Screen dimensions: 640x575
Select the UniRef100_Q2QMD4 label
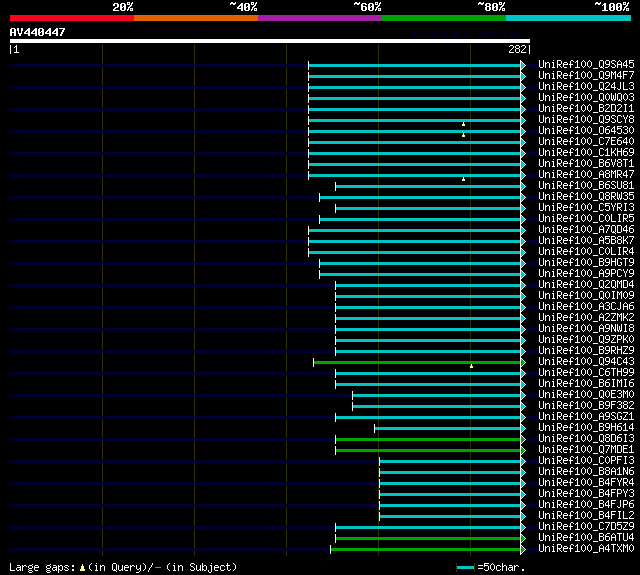coord(586,285)
